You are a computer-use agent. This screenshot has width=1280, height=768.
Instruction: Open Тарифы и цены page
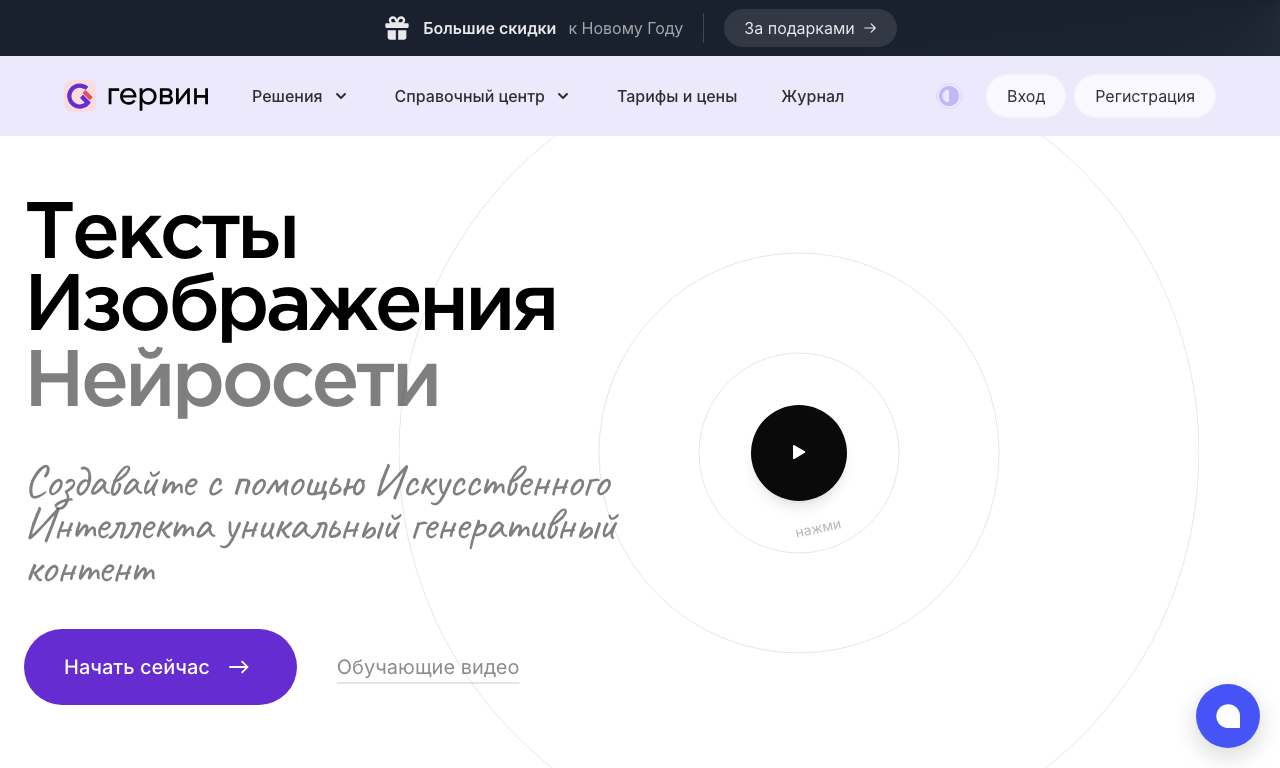[x=677, y=96]
